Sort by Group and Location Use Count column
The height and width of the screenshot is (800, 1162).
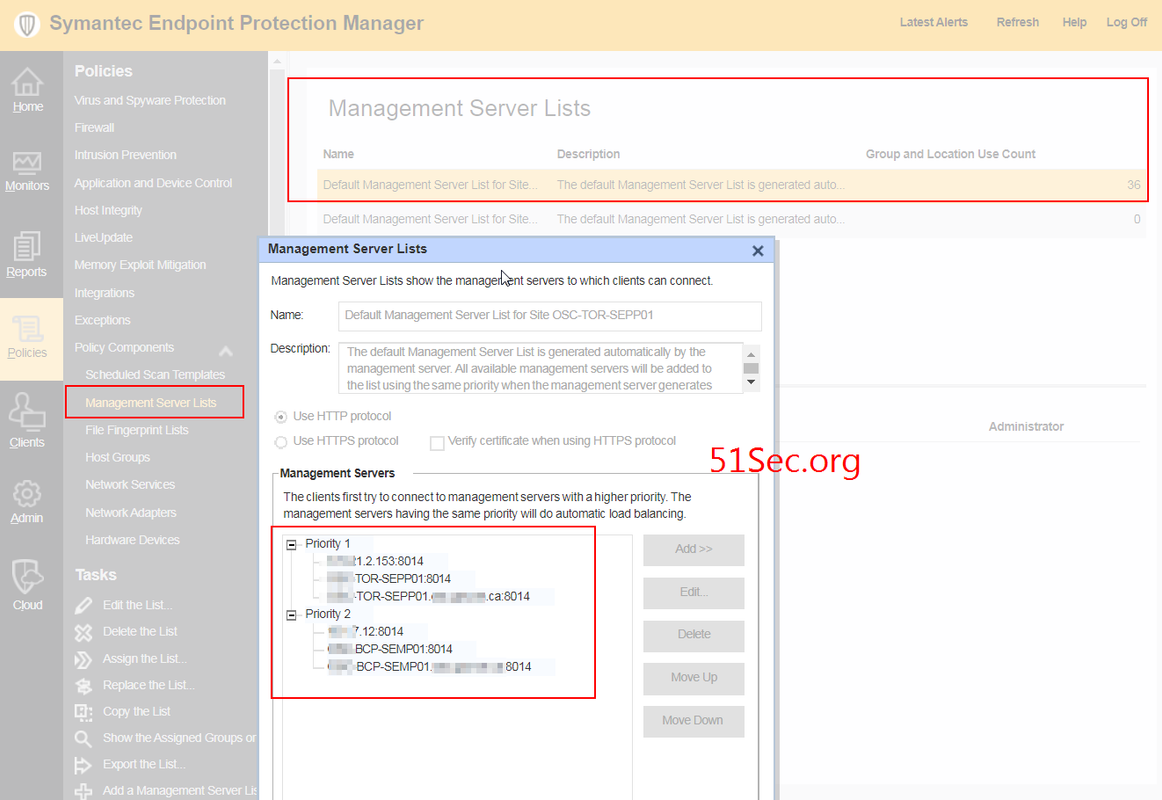coord(950,154)
